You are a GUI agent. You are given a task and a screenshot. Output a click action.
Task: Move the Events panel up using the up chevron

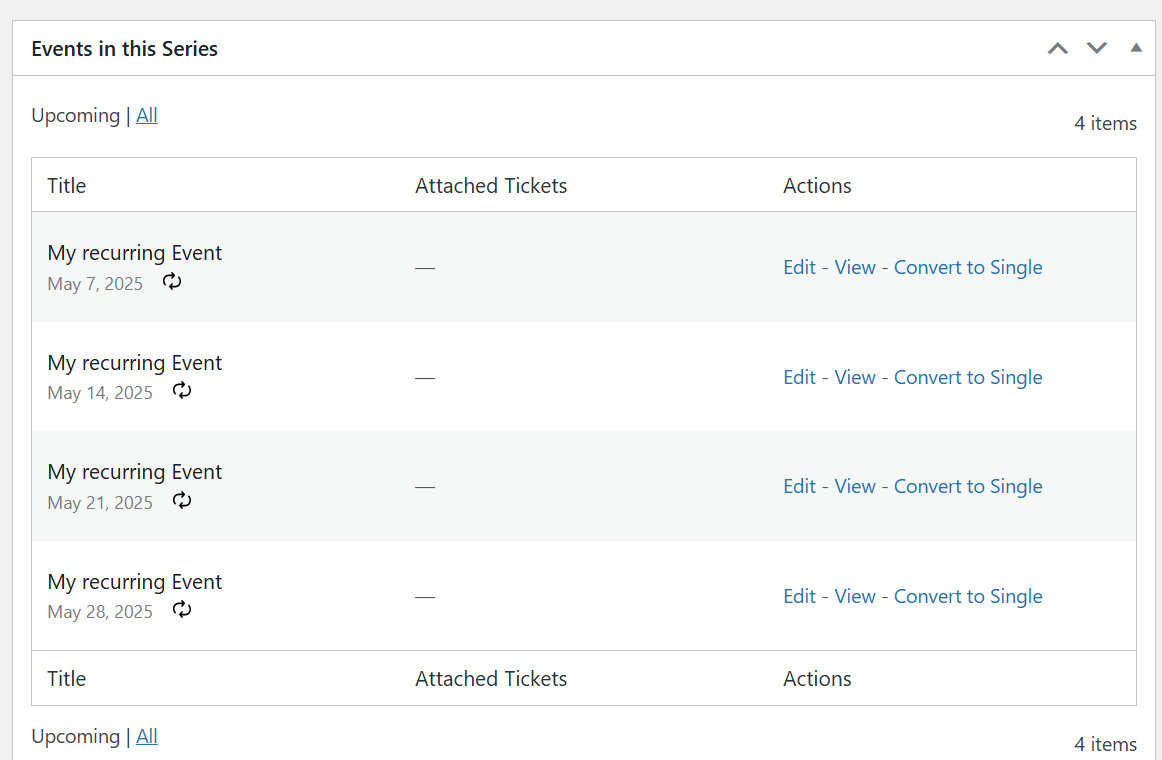pos(1057,47)
